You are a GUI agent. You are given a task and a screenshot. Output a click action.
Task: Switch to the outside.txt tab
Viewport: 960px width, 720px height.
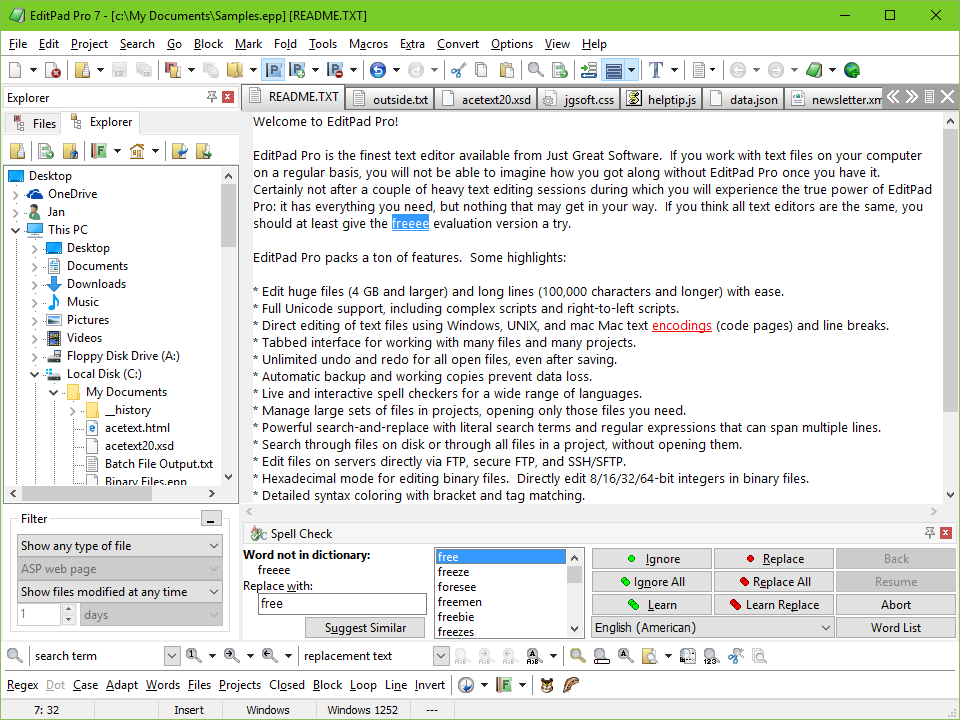401,99
